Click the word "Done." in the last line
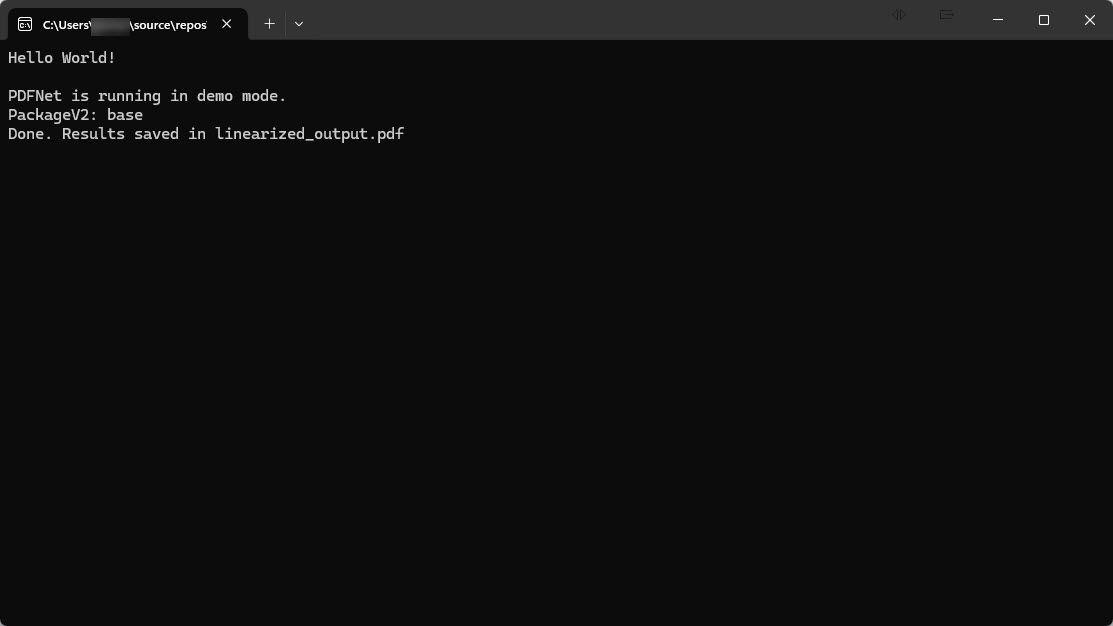Viewport: 1113px width, 626px height. [x=30, y=134]
